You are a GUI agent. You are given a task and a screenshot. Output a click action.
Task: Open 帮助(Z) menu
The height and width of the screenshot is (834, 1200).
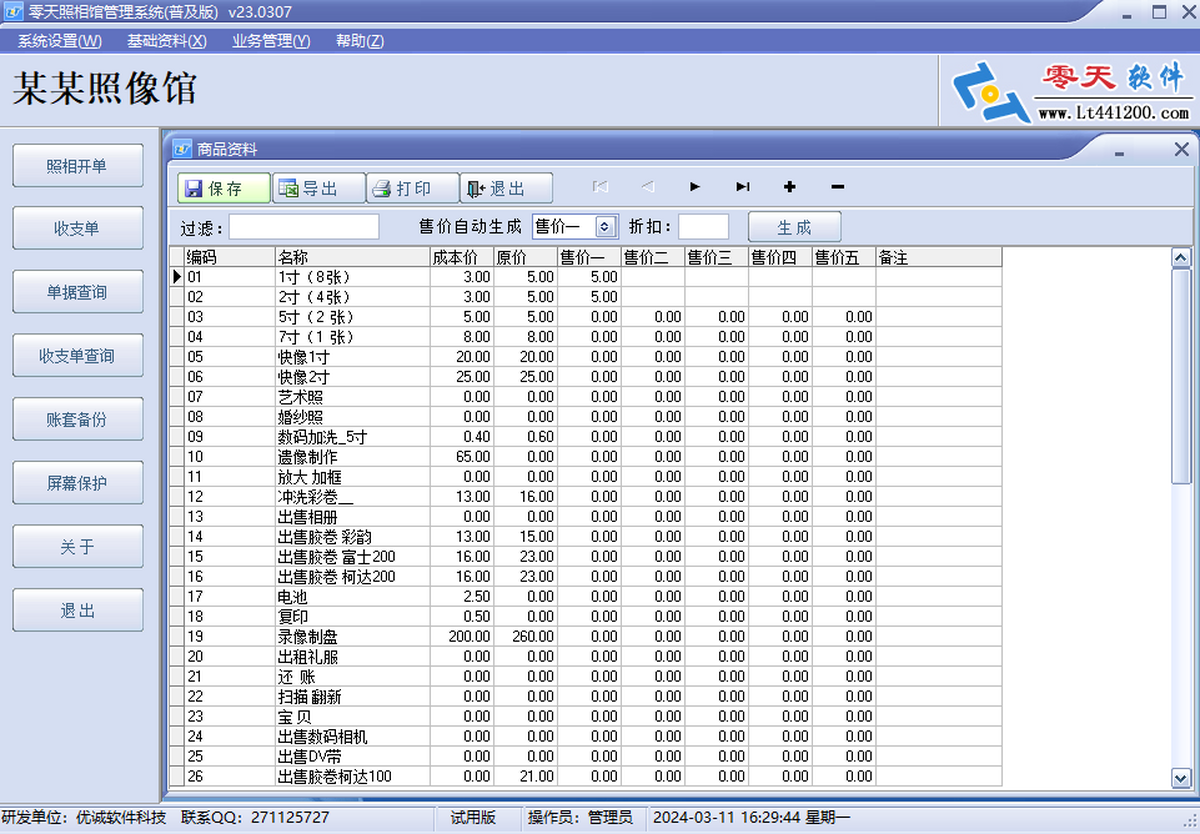tap(360, 41)
